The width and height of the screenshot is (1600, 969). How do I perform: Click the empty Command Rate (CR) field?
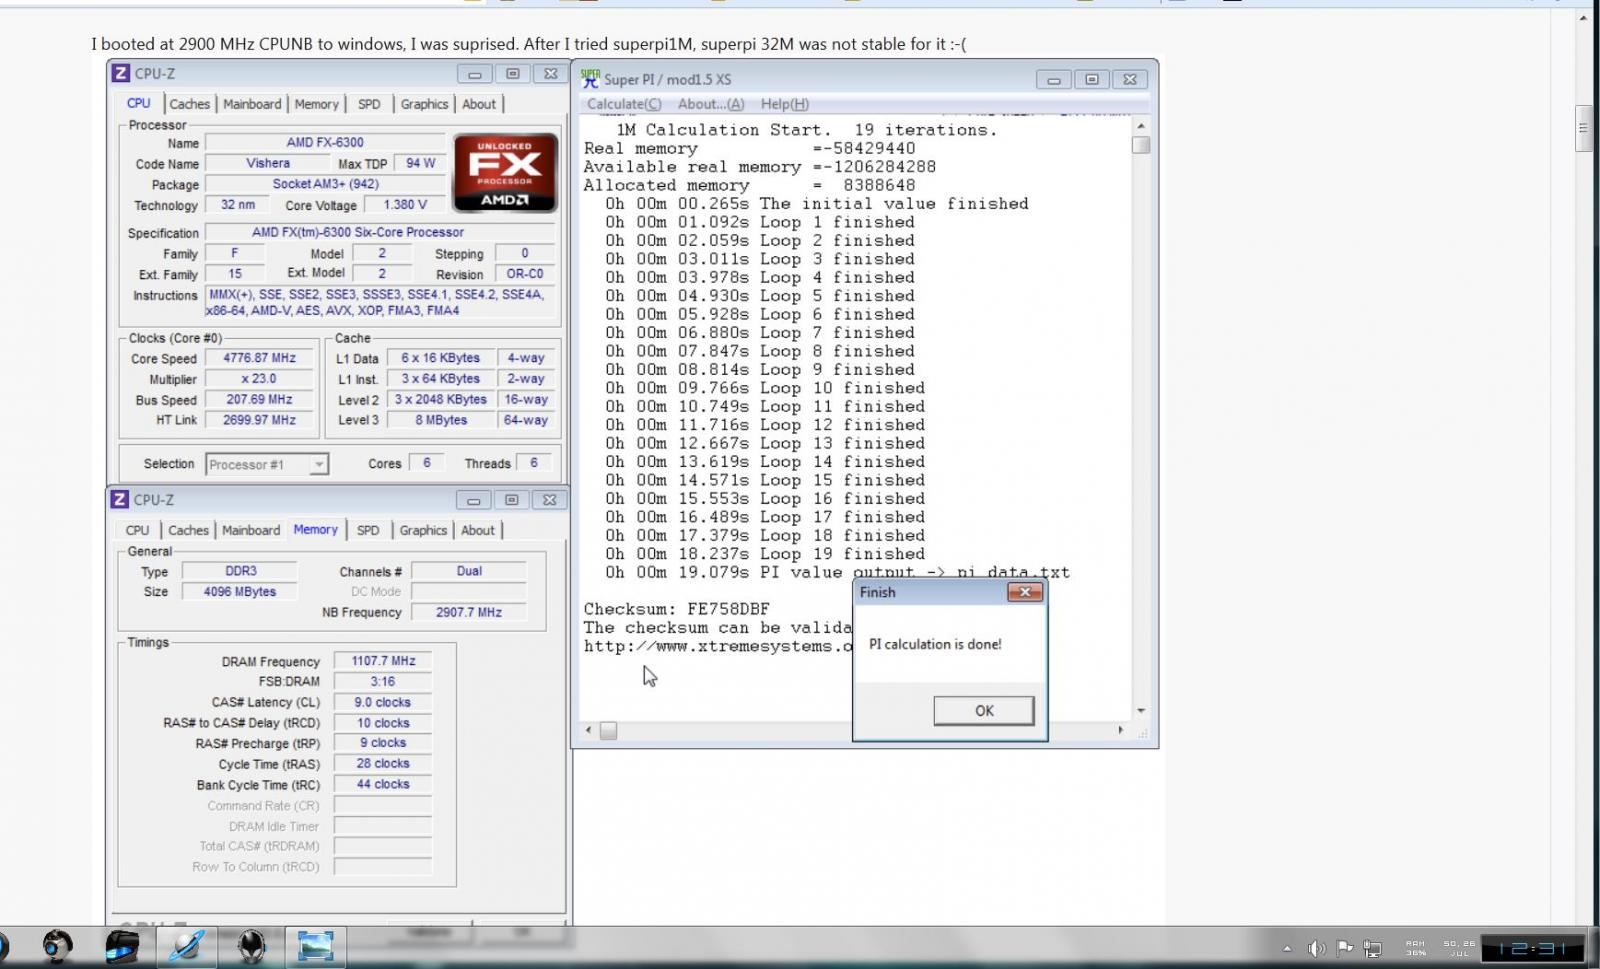[383, 805]
